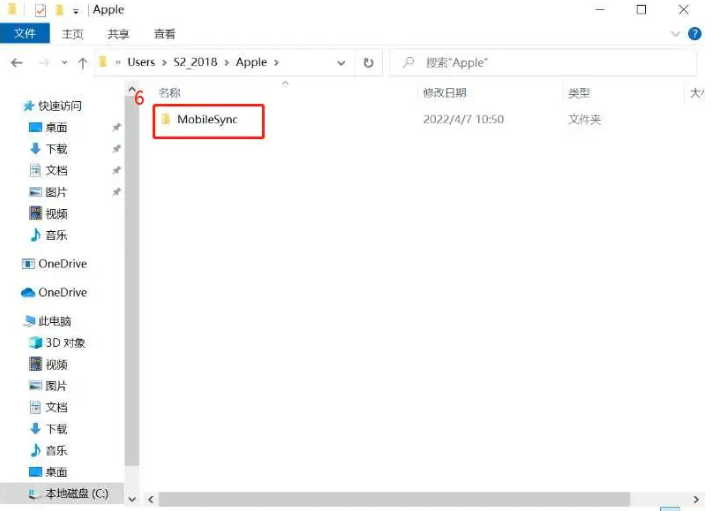Go forward with the right arrow
712x511 pixels.
coord(44,63)
